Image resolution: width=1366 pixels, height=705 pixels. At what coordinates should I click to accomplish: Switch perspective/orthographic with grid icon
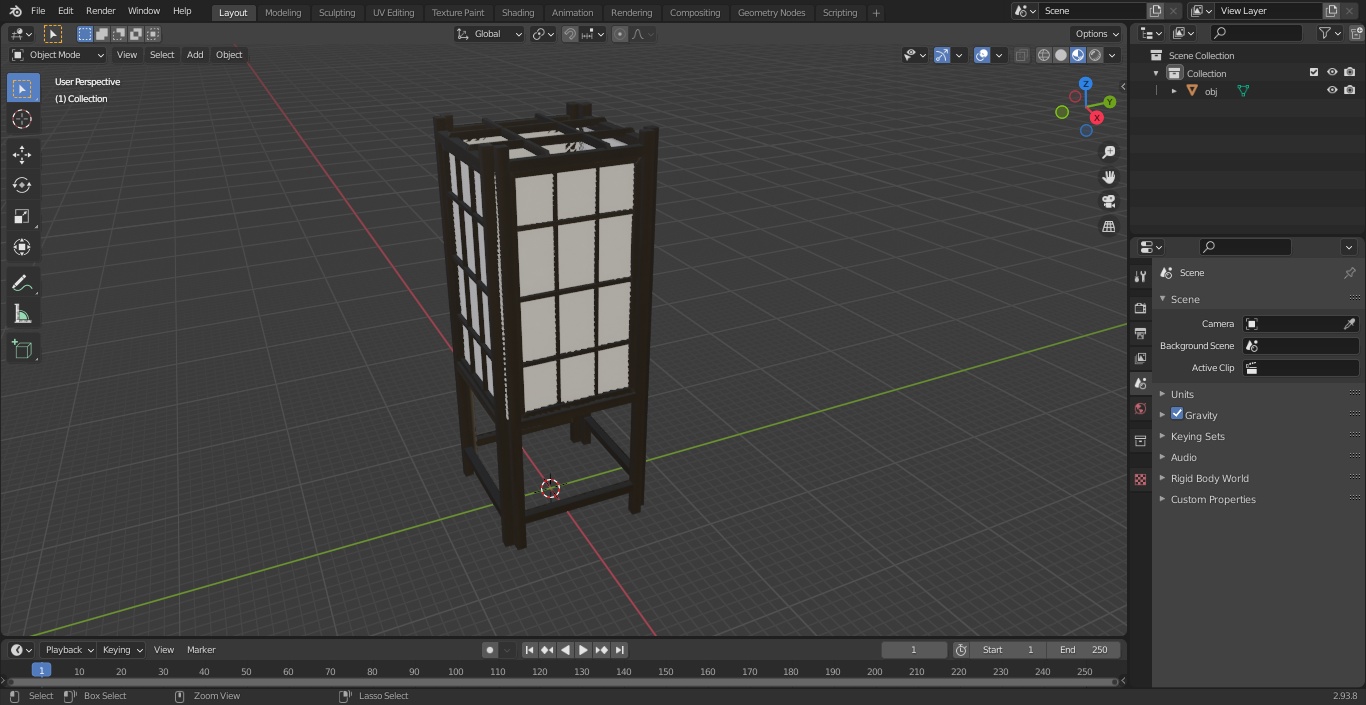1108,226
